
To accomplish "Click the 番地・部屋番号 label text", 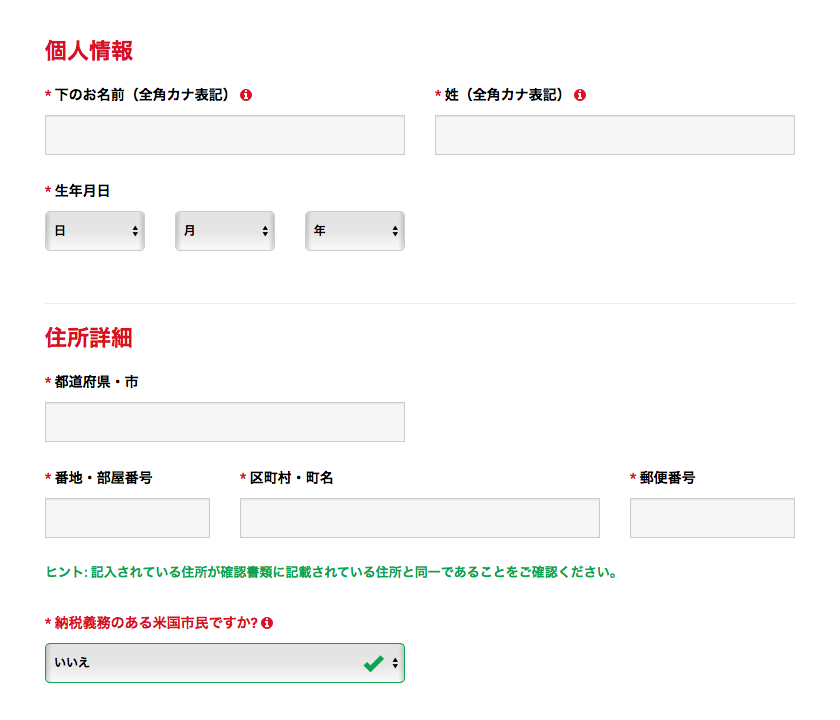I will (x=103, y=478).
